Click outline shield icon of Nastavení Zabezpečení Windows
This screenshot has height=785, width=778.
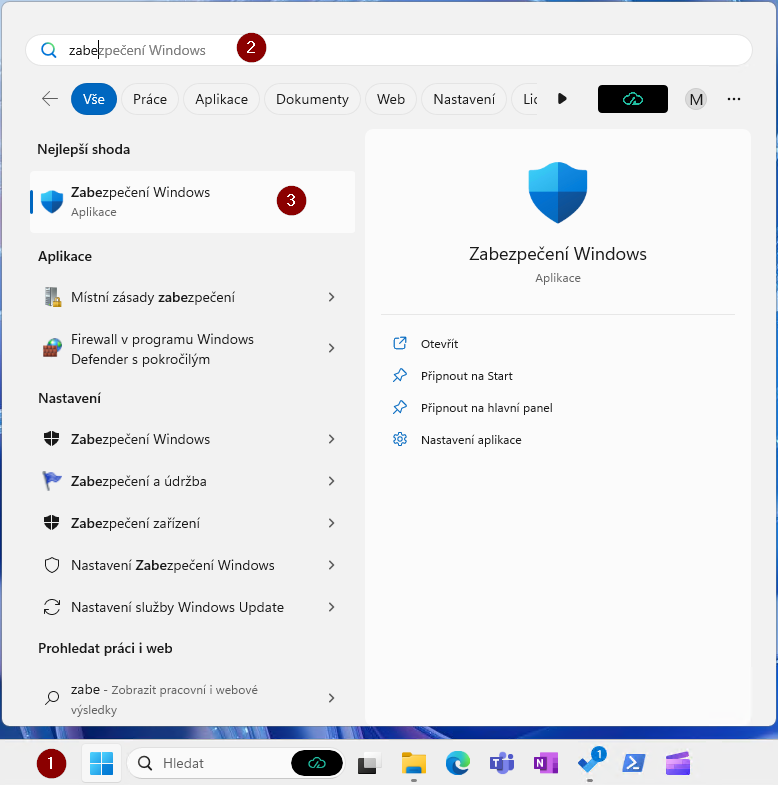coord(52,565)
